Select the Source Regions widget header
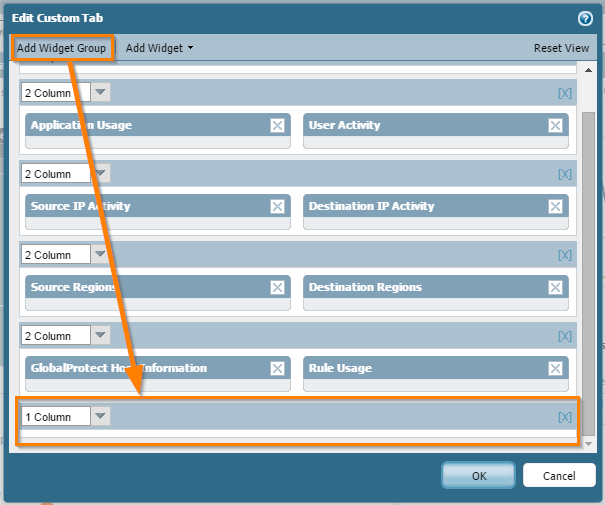 pyautogui.click(x=158, y=287)
